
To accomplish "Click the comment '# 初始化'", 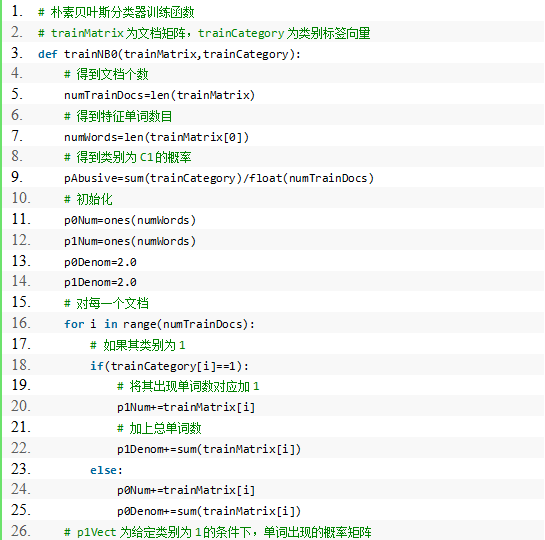I will pyautogui.click(x=88, y=199).
